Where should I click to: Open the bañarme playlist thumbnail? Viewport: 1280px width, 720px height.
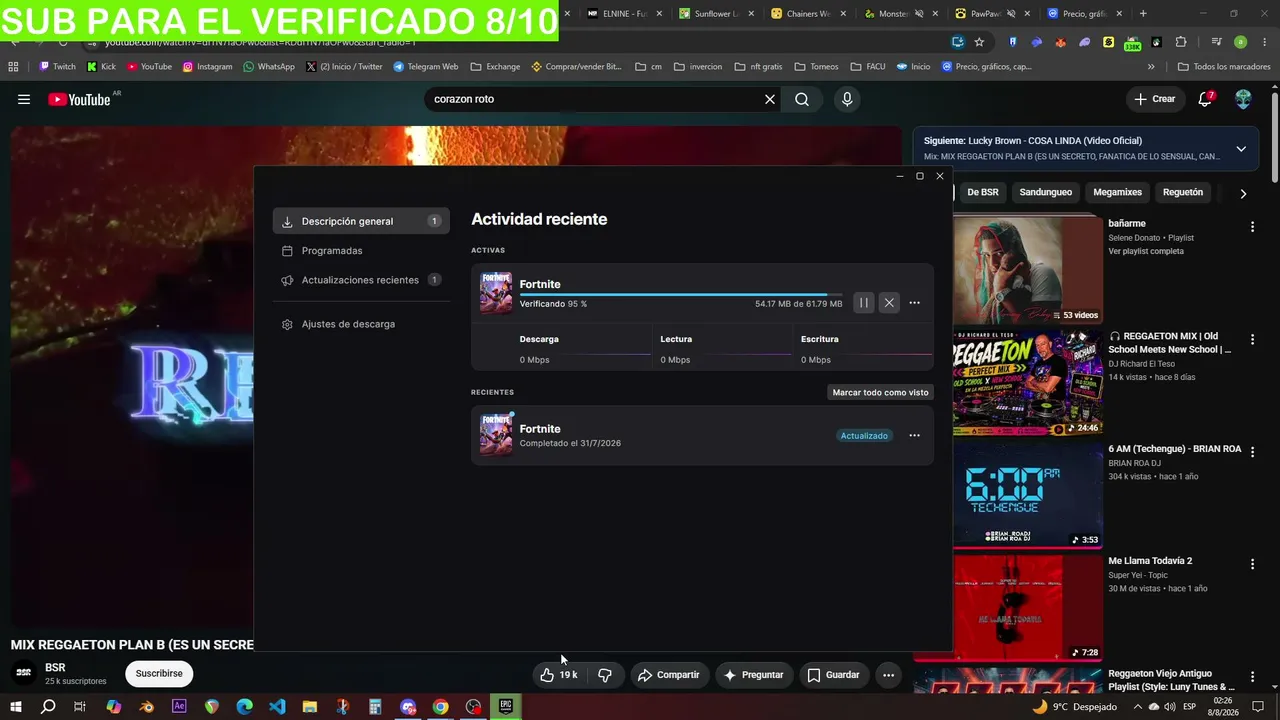coord(1027,270)
